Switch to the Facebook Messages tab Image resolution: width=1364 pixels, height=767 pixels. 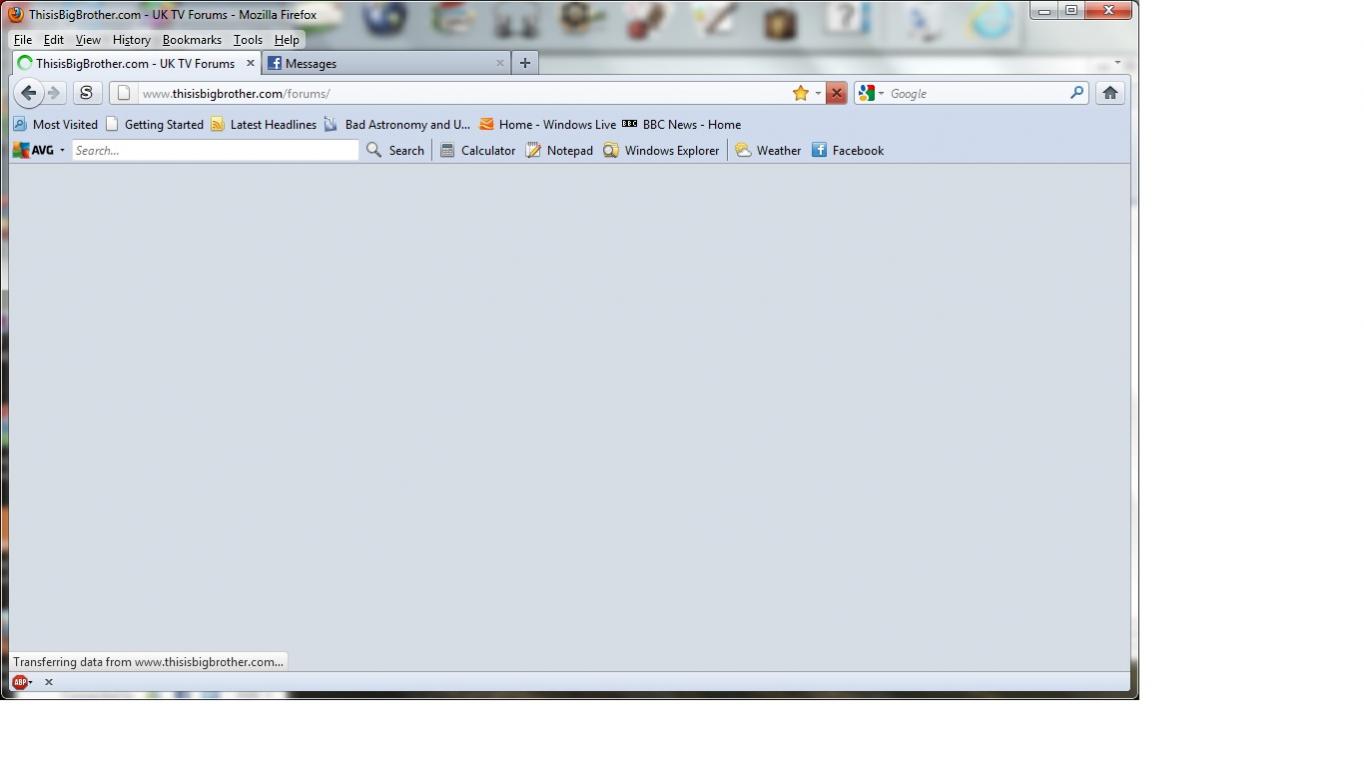point(380,63)
